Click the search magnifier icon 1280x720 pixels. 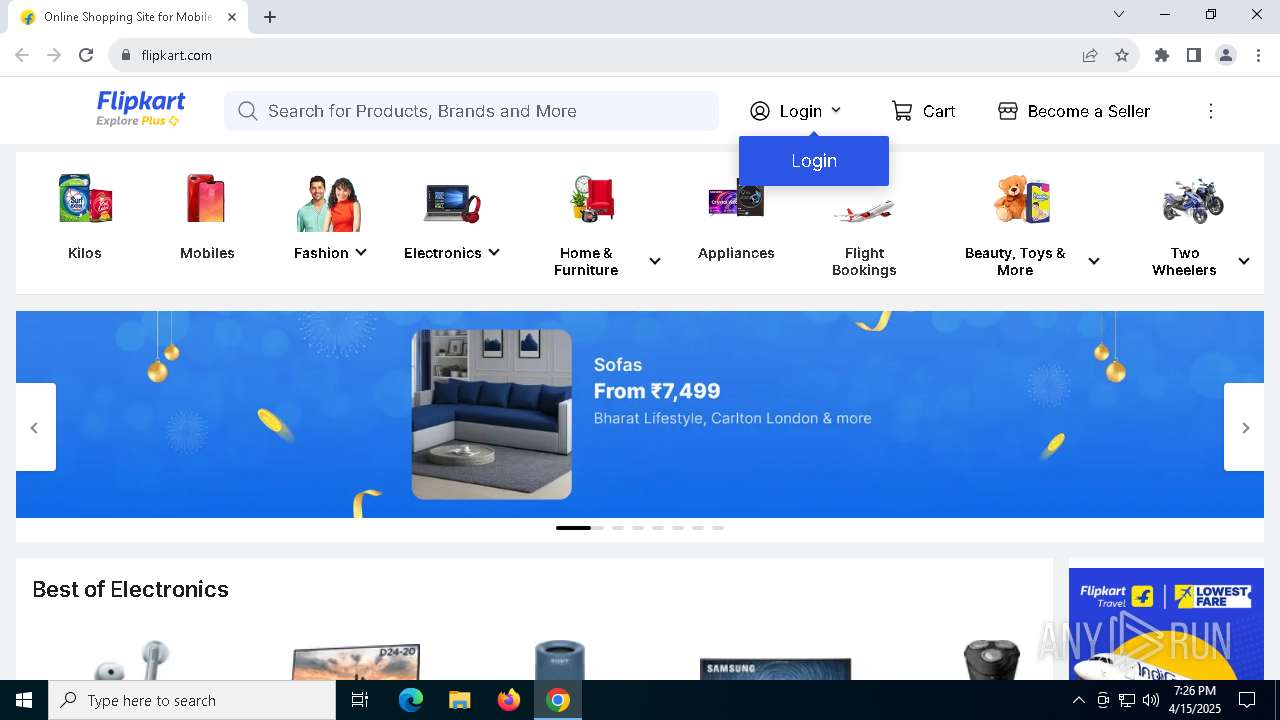[248, 111]
